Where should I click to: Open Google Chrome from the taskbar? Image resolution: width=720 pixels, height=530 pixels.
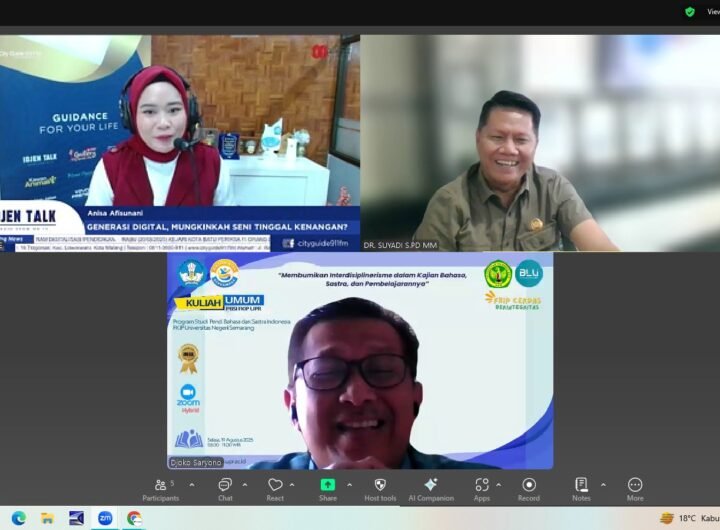point(134,519)
